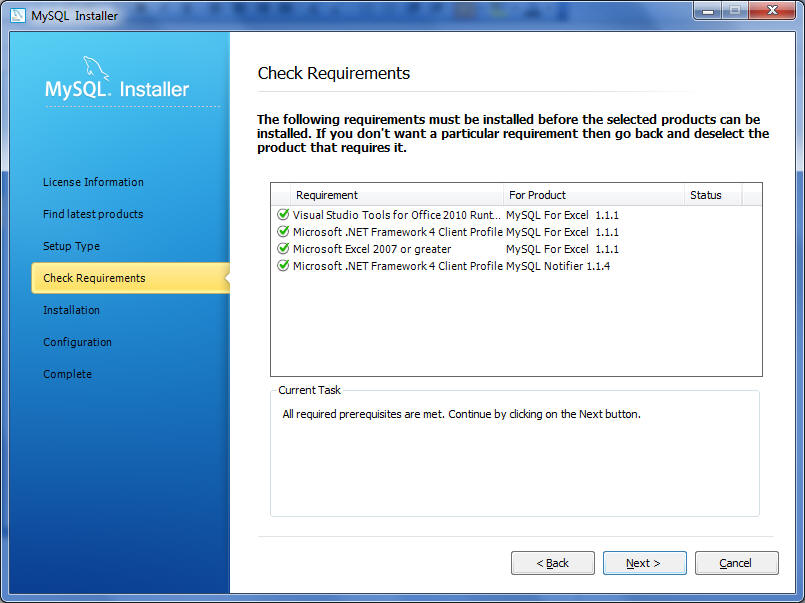This screenshot has height=603, width=805.
Task: Click the Next > button
Action: pyautogui.click(x=644, y=563)
